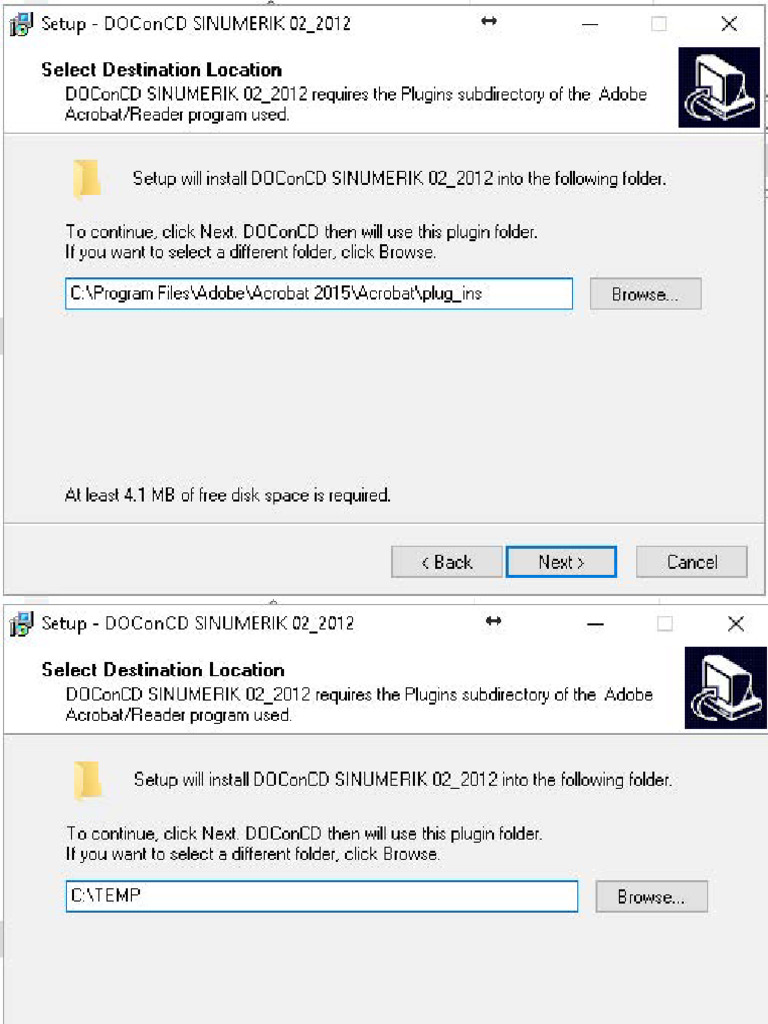Go back with the < Back button
The image size is (768, 1024).
coord(447,562)
